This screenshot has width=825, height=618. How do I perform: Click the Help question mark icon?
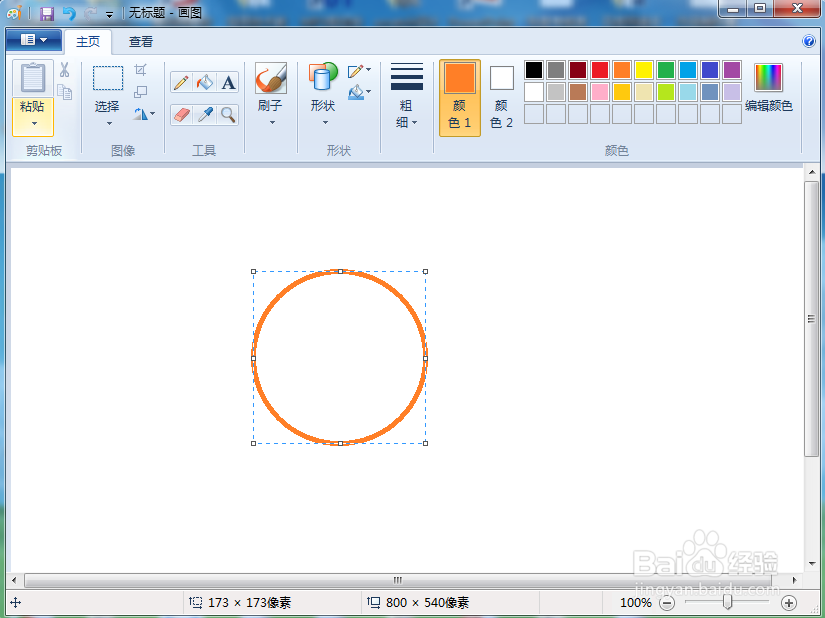click(809, 41)
